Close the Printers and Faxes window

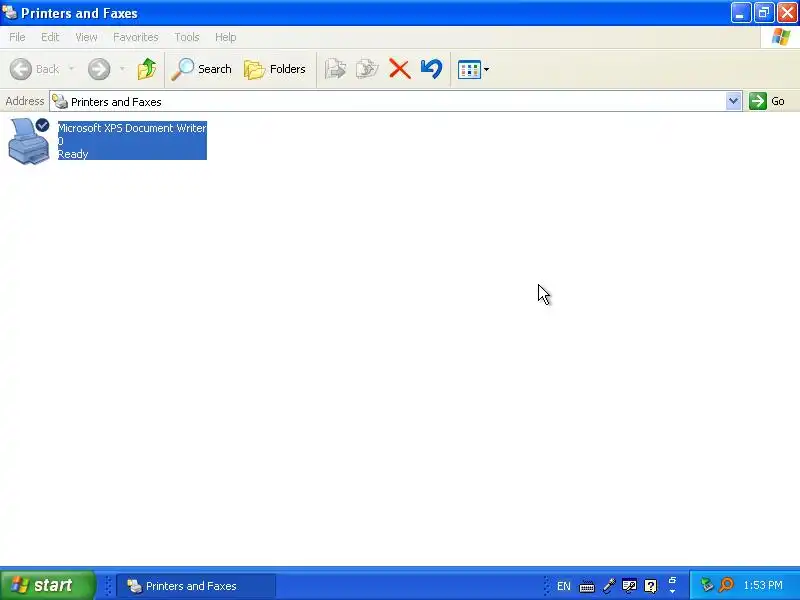pyautogui.click(x=787, y=13)
